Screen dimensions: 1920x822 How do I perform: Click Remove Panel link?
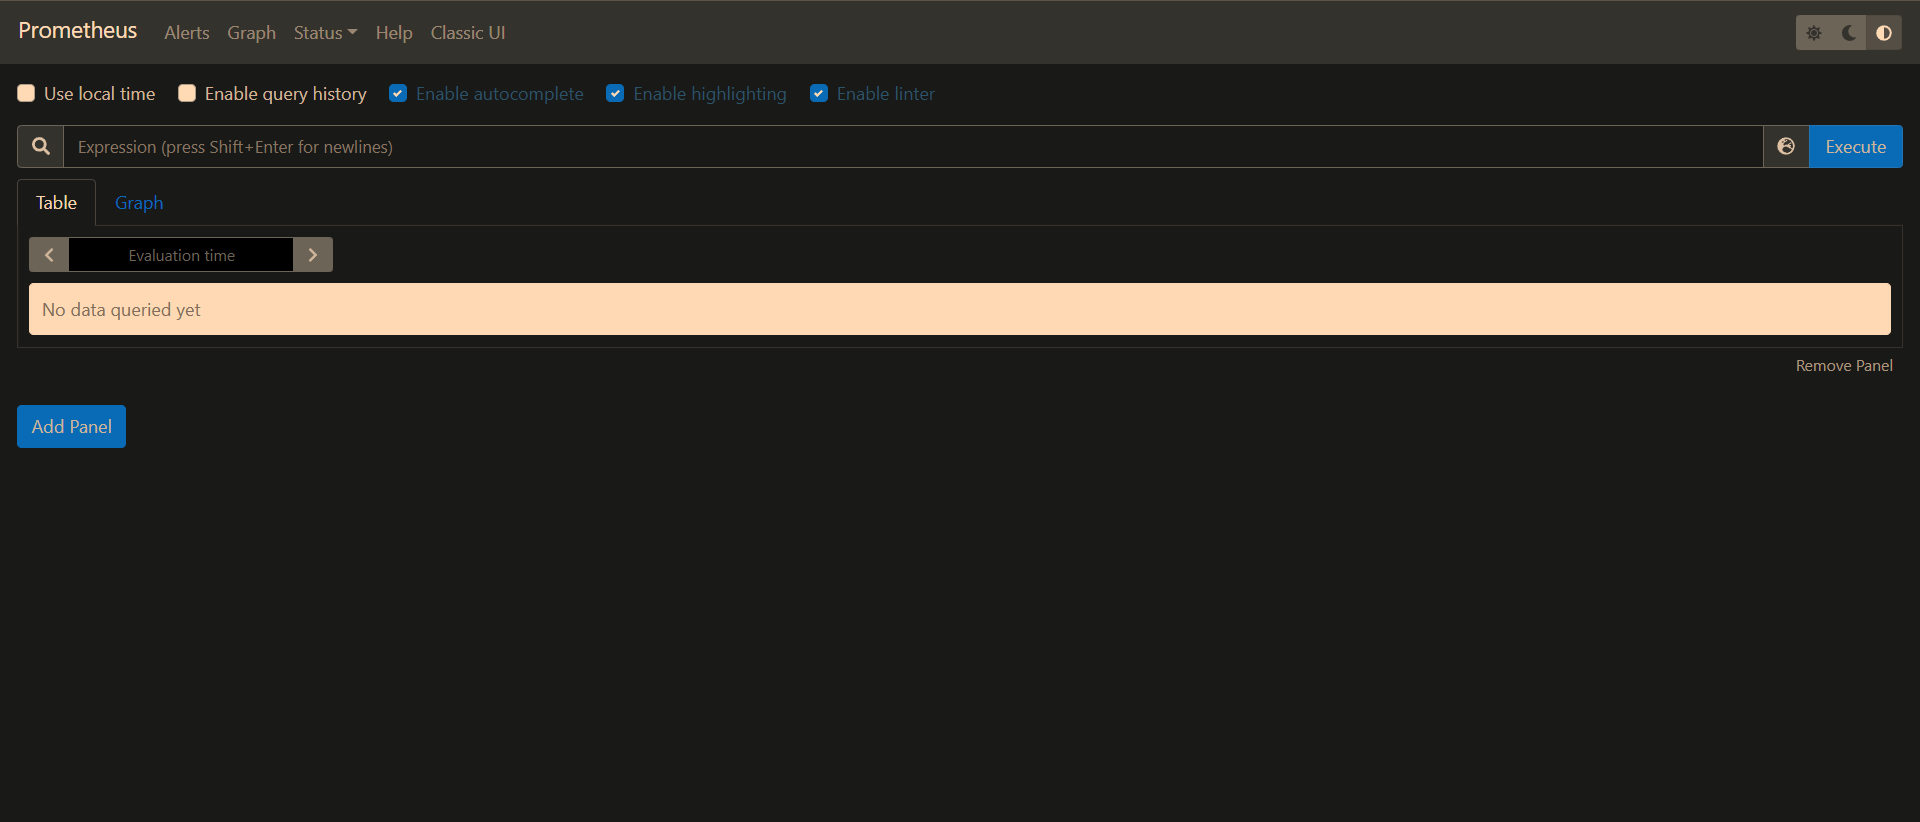point(1844,366)
